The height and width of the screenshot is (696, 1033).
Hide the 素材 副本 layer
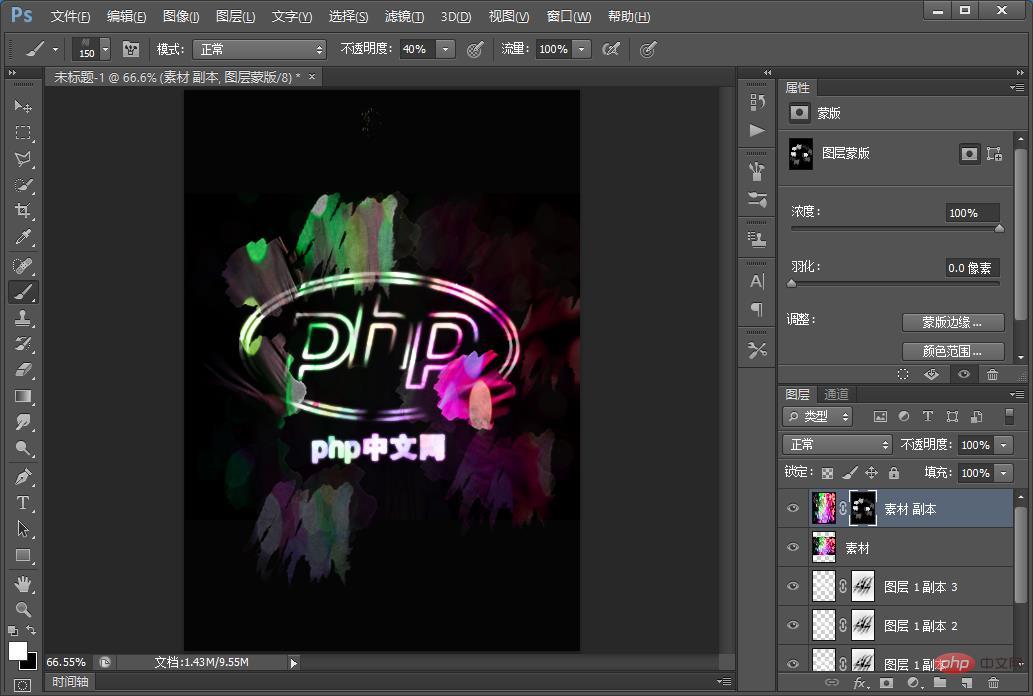[x=793, y=508]
